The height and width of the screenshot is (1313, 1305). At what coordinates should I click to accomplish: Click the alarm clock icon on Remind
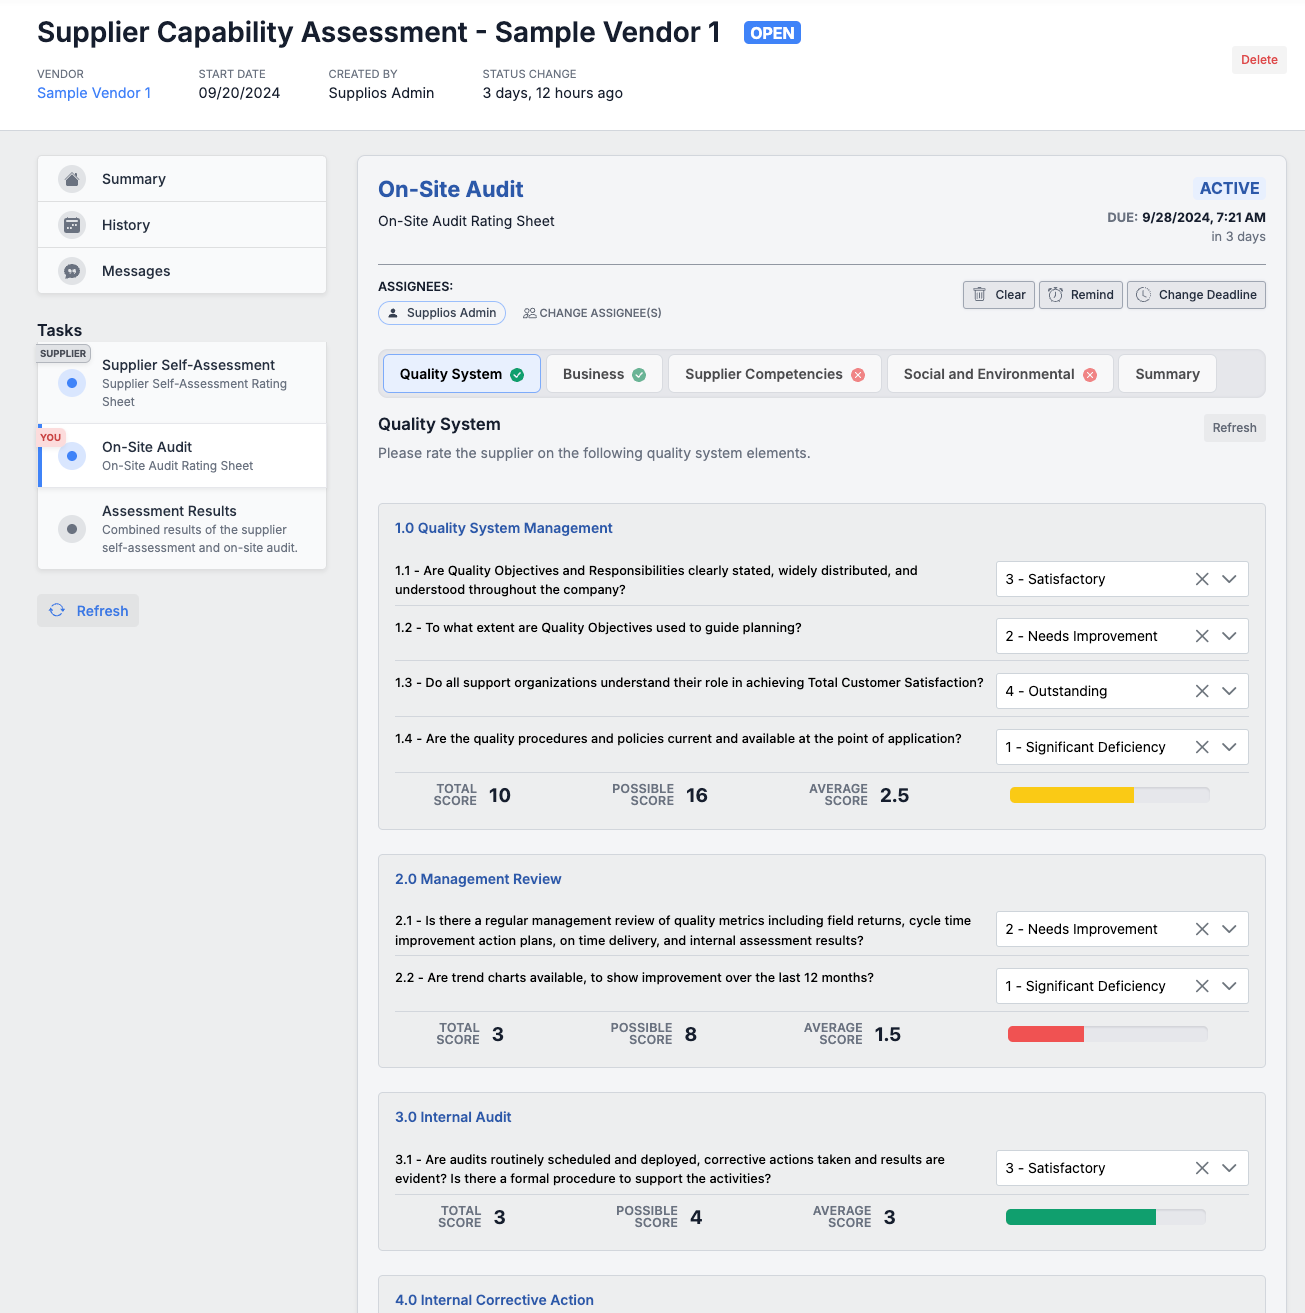[1055, 295]
